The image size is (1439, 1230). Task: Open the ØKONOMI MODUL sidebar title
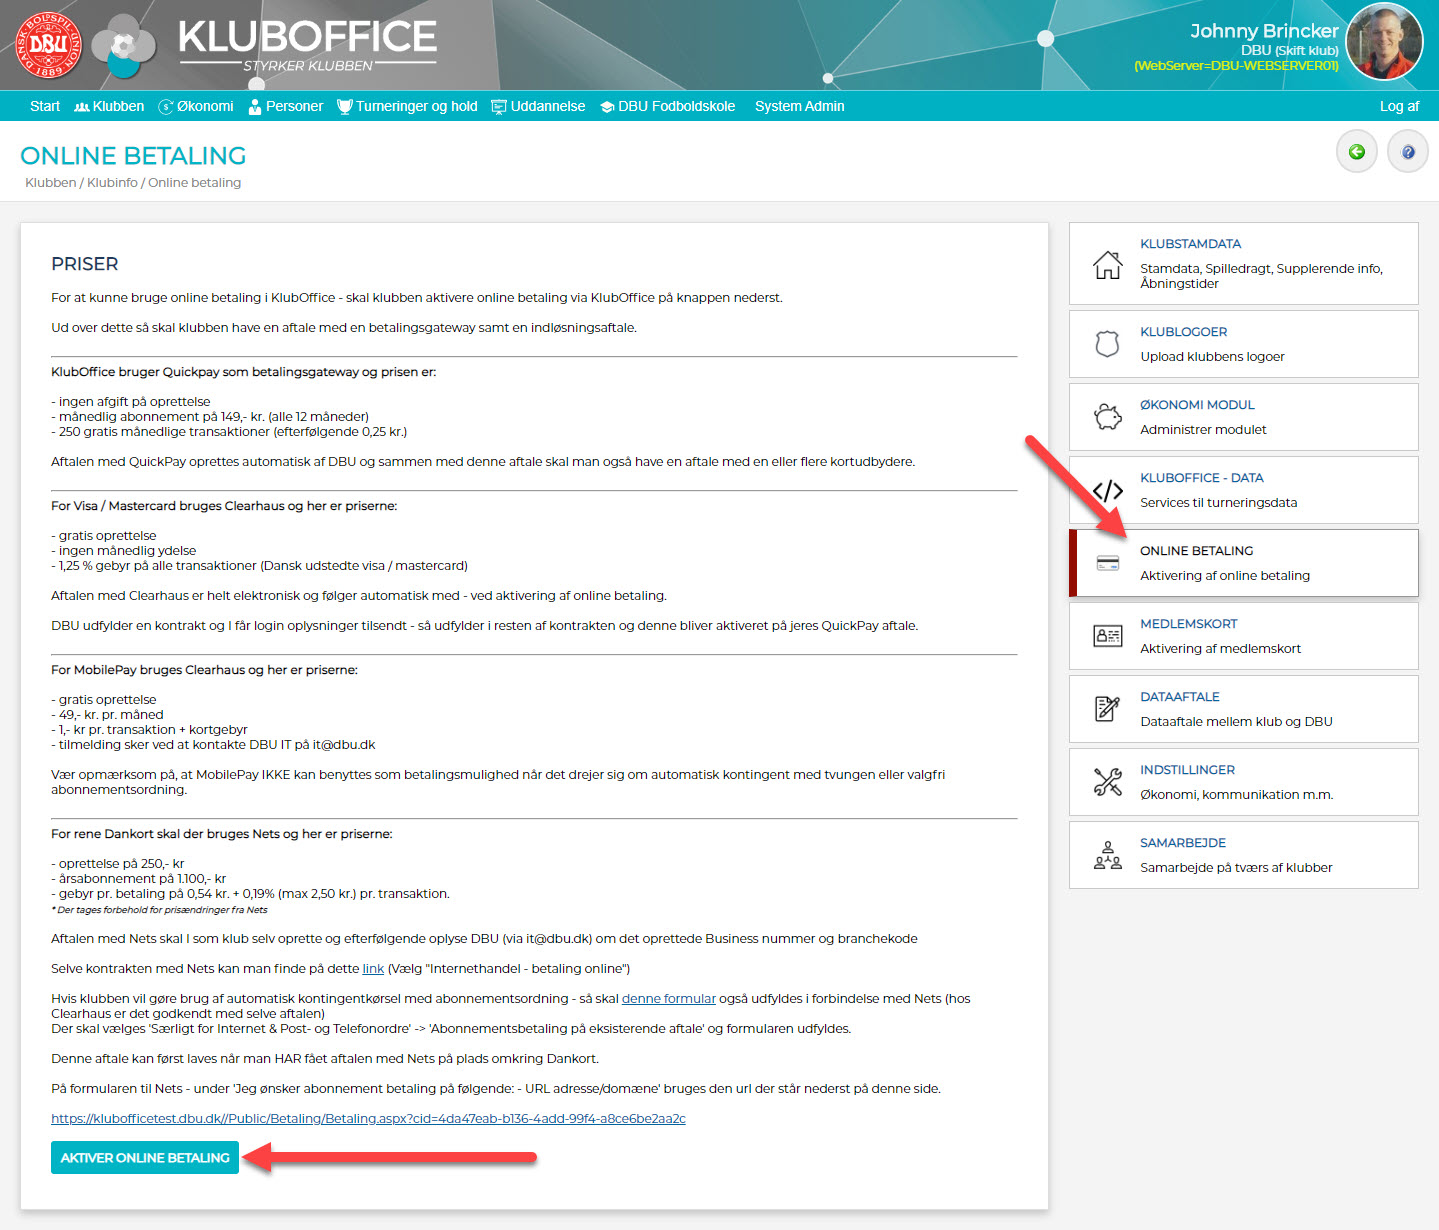(1197, 404)
